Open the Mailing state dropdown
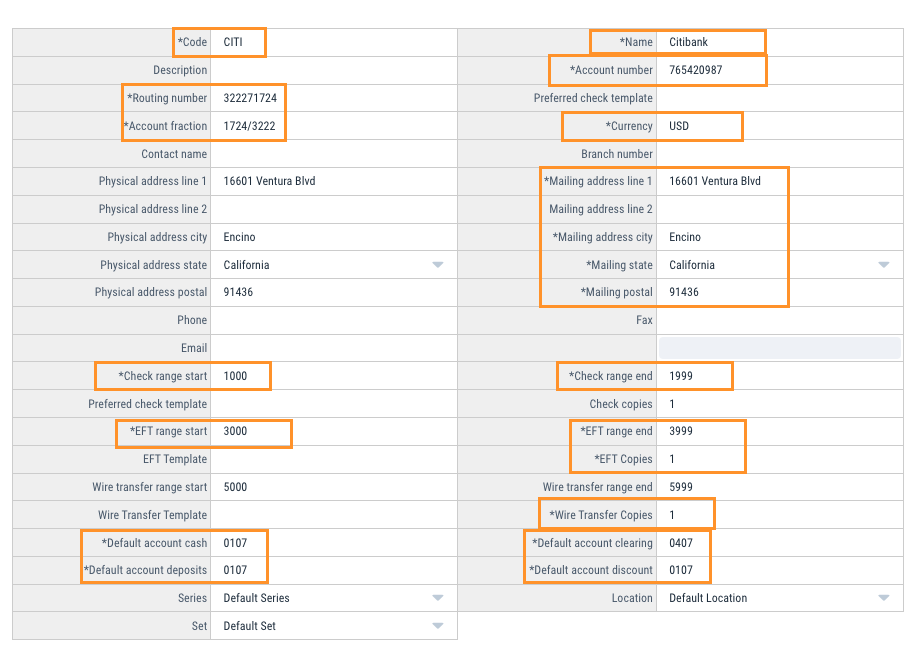 coord(883,264)
